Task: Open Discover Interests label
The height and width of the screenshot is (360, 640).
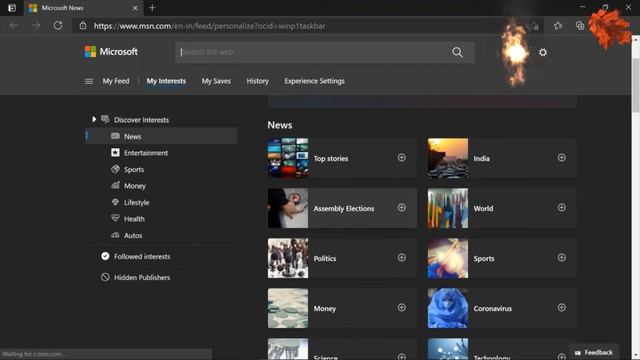Action: coord(141,120)
